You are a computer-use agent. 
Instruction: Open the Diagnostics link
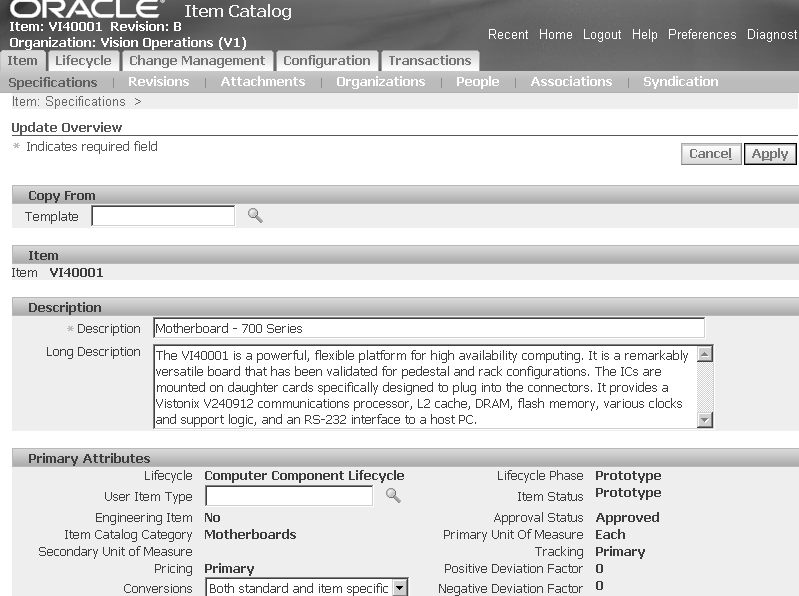tap(773, 35)
